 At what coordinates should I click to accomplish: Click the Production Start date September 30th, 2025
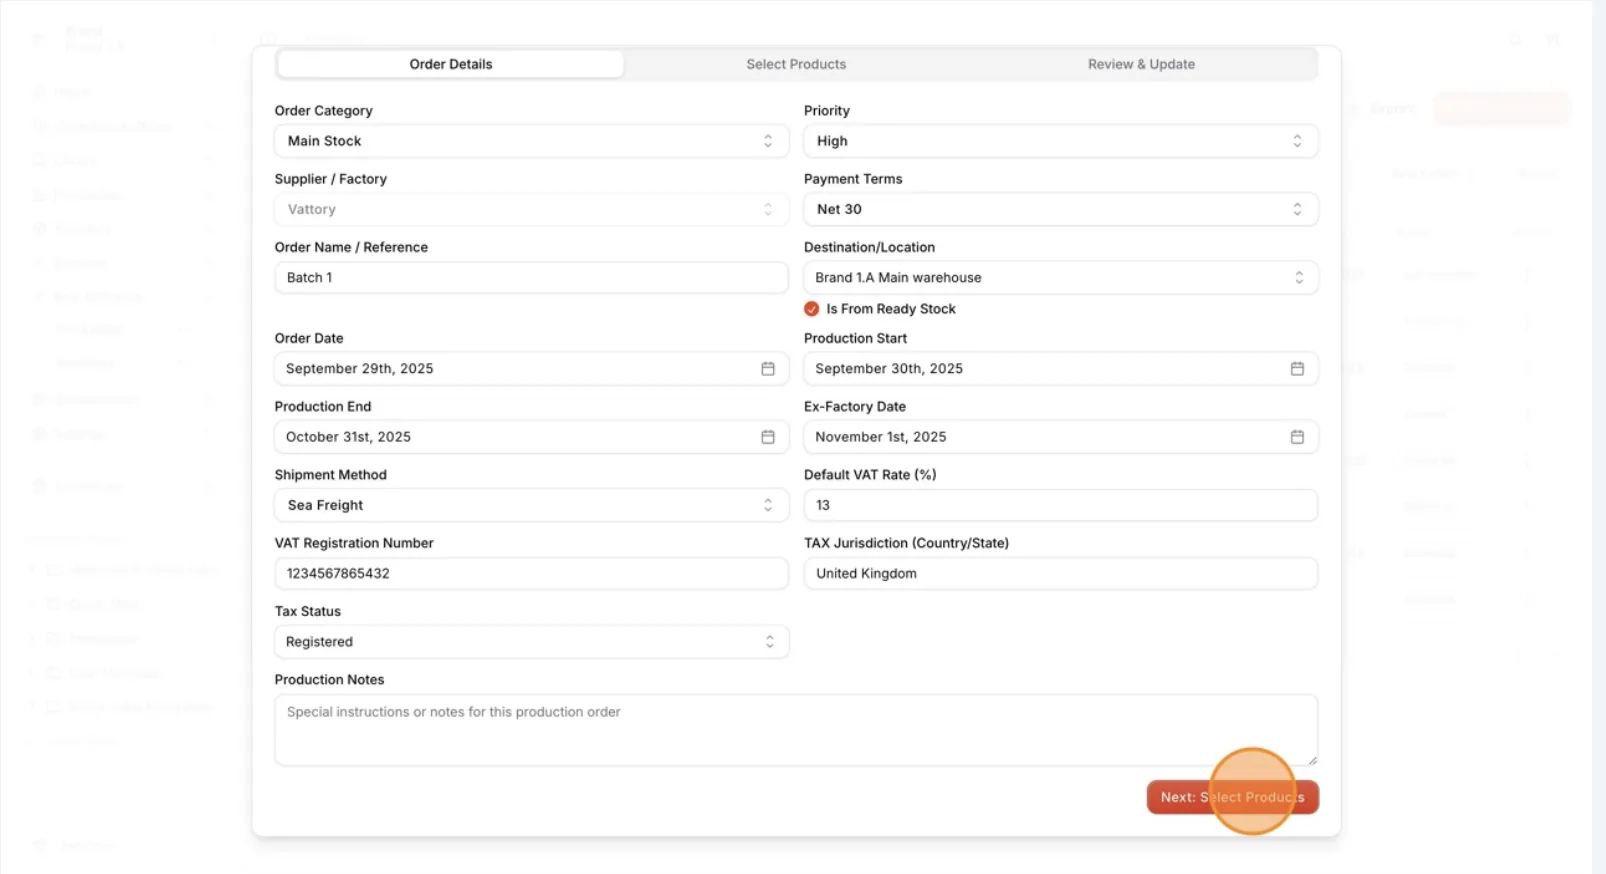coord(1061,369)
